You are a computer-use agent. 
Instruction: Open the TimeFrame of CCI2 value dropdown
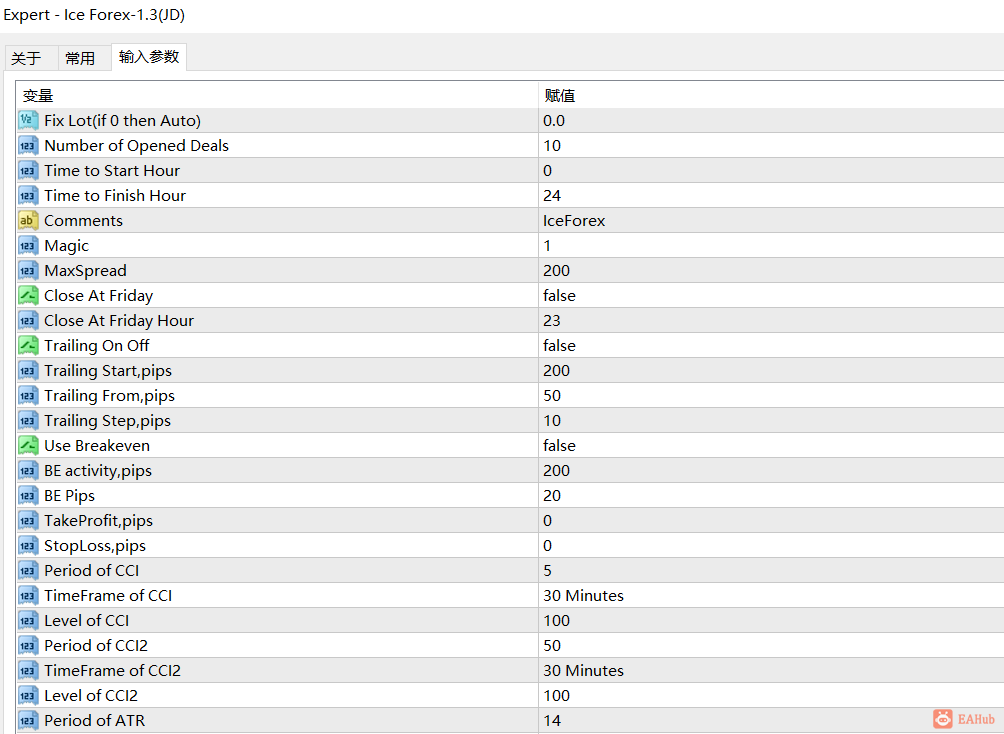(x=771, y=671)
